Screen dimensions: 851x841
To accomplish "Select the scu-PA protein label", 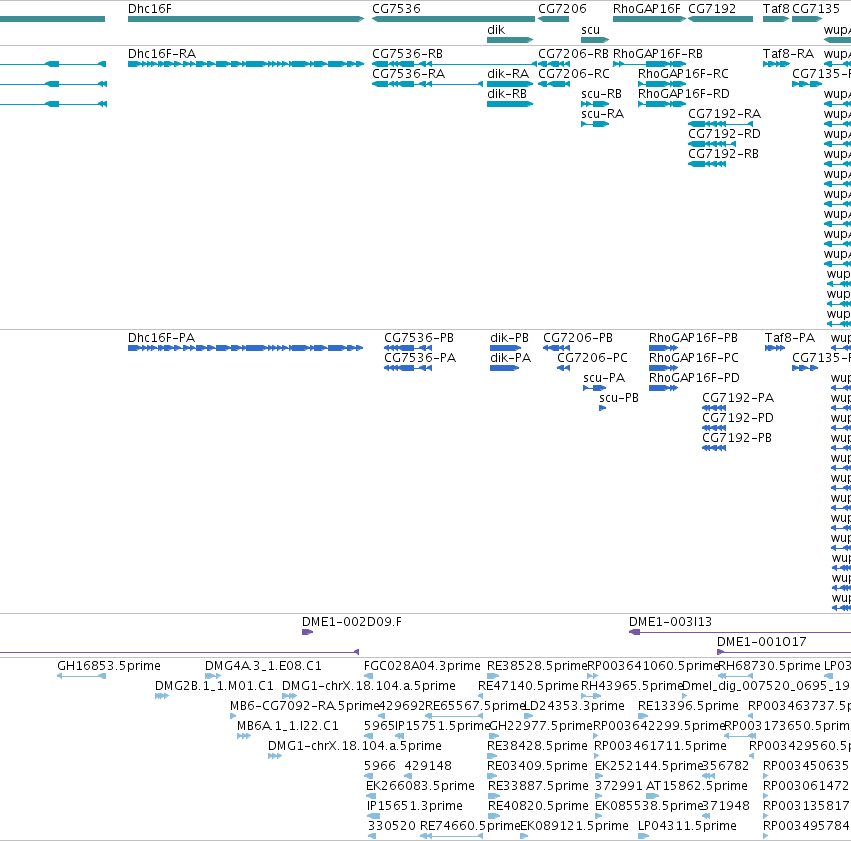I will (604, 378).
